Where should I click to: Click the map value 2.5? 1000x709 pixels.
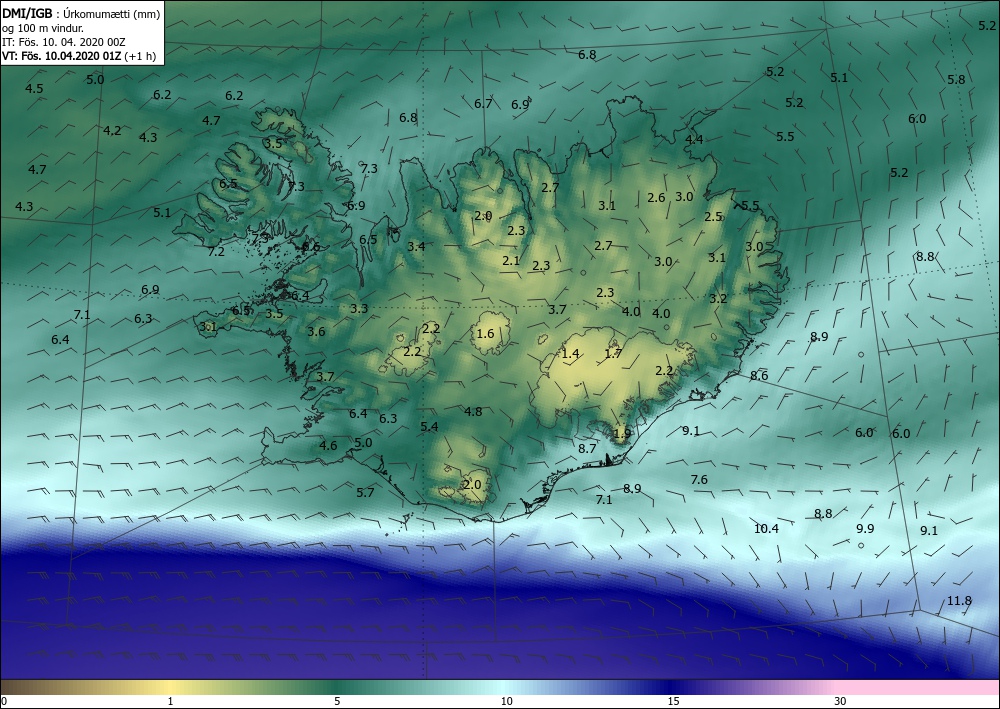click(x=713, y=217)
